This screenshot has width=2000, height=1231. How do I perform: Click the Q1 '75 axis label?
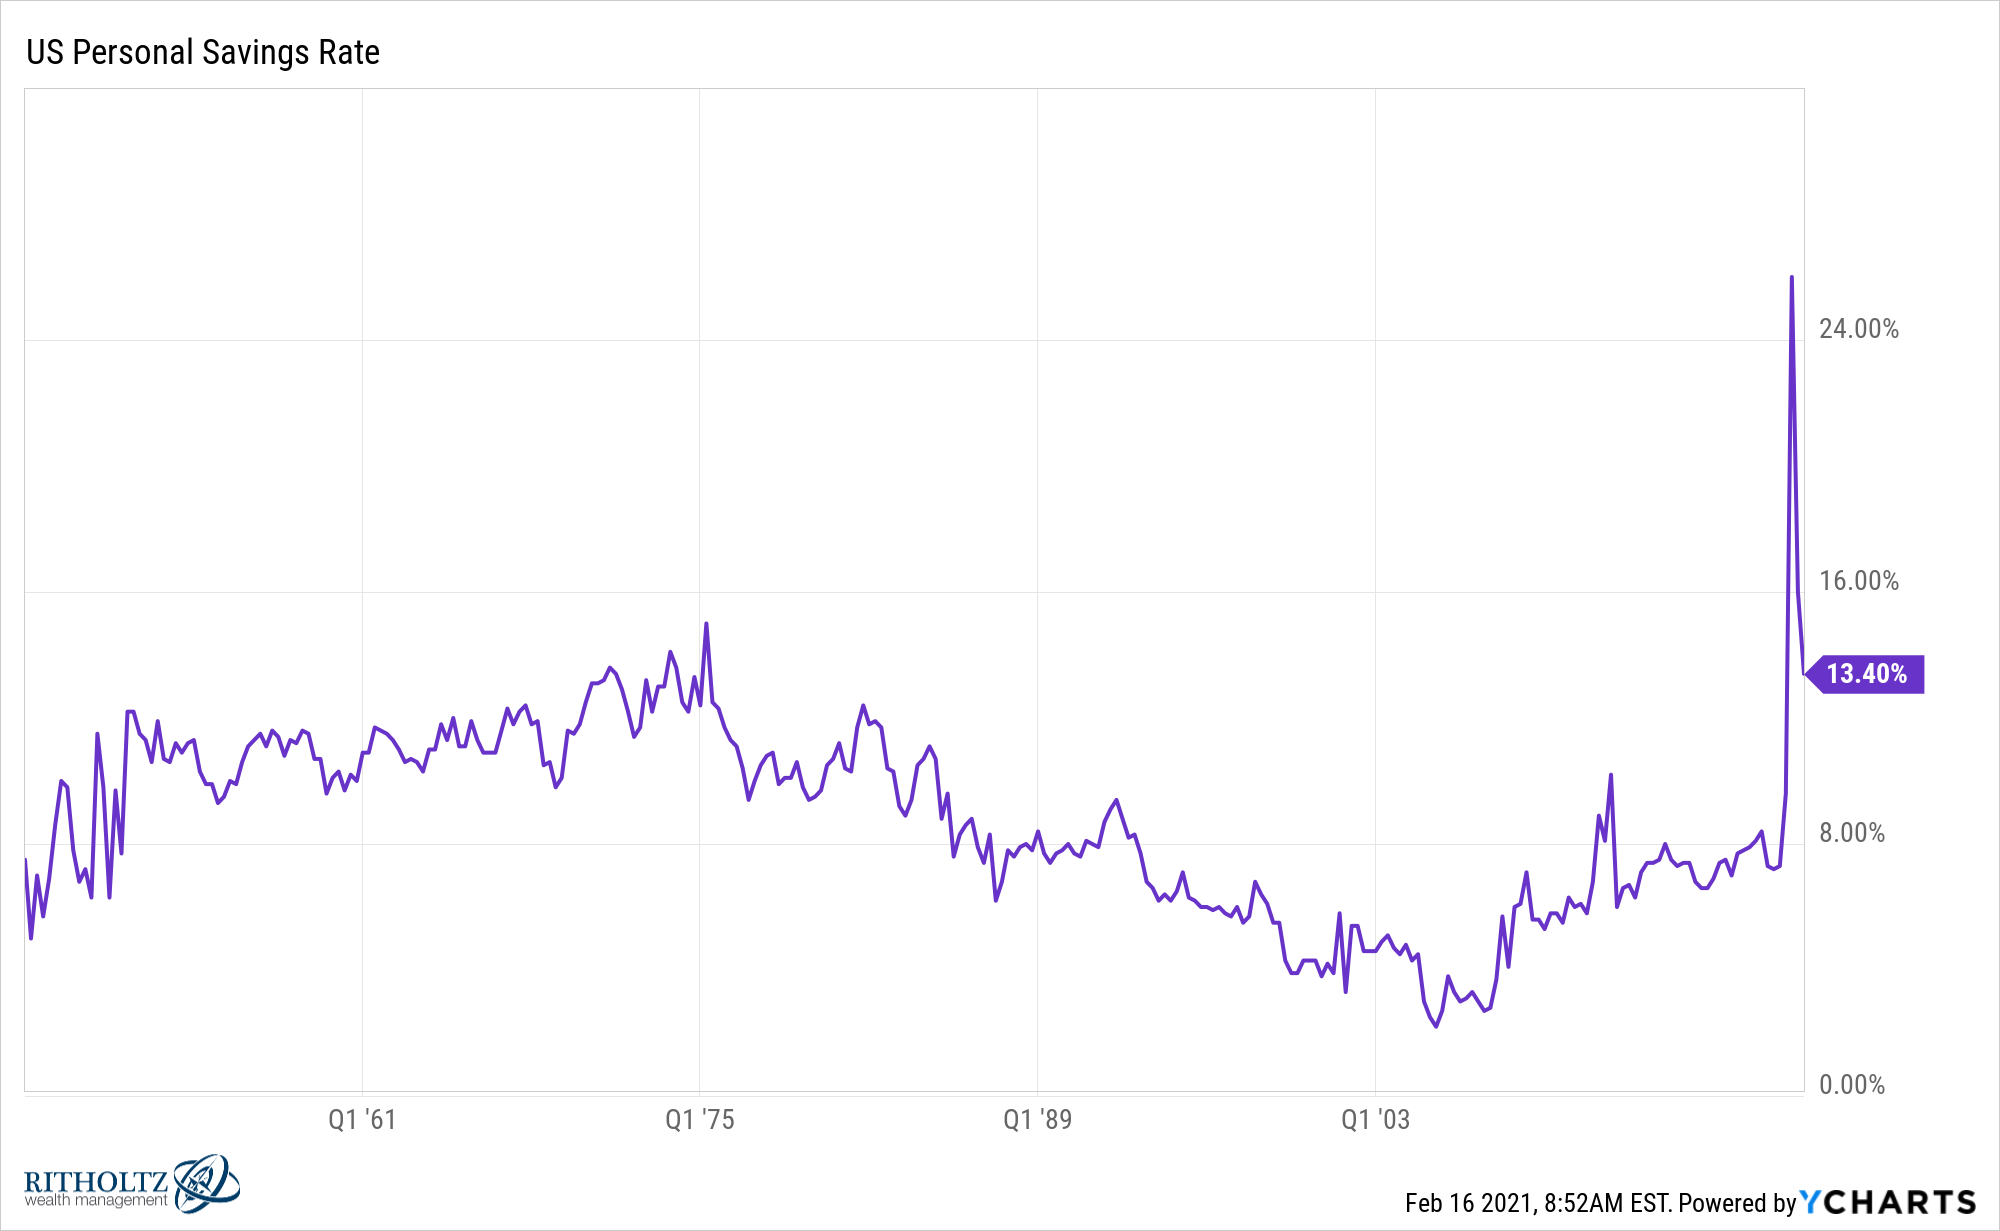click(x=700, y=1119)
